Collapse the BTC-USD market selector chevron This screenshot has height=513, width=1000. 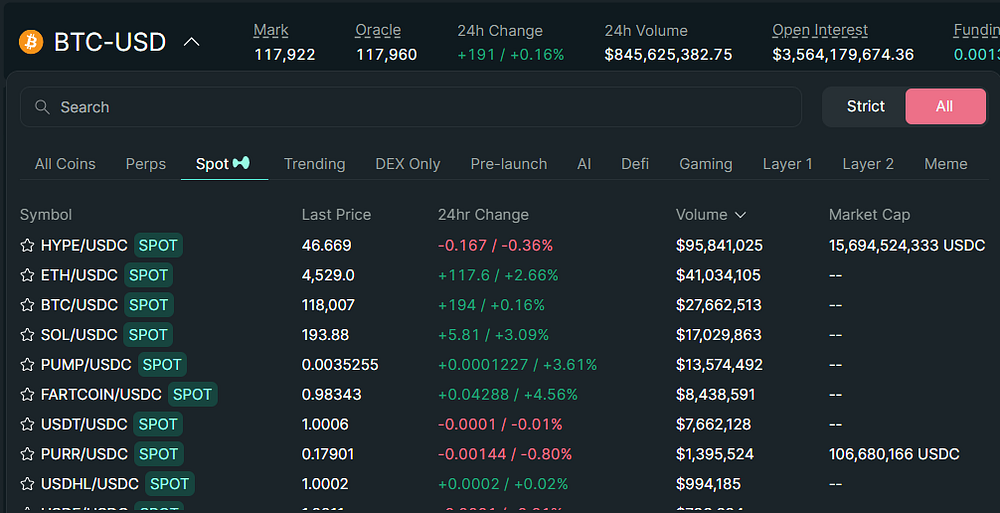coord(191,42)
